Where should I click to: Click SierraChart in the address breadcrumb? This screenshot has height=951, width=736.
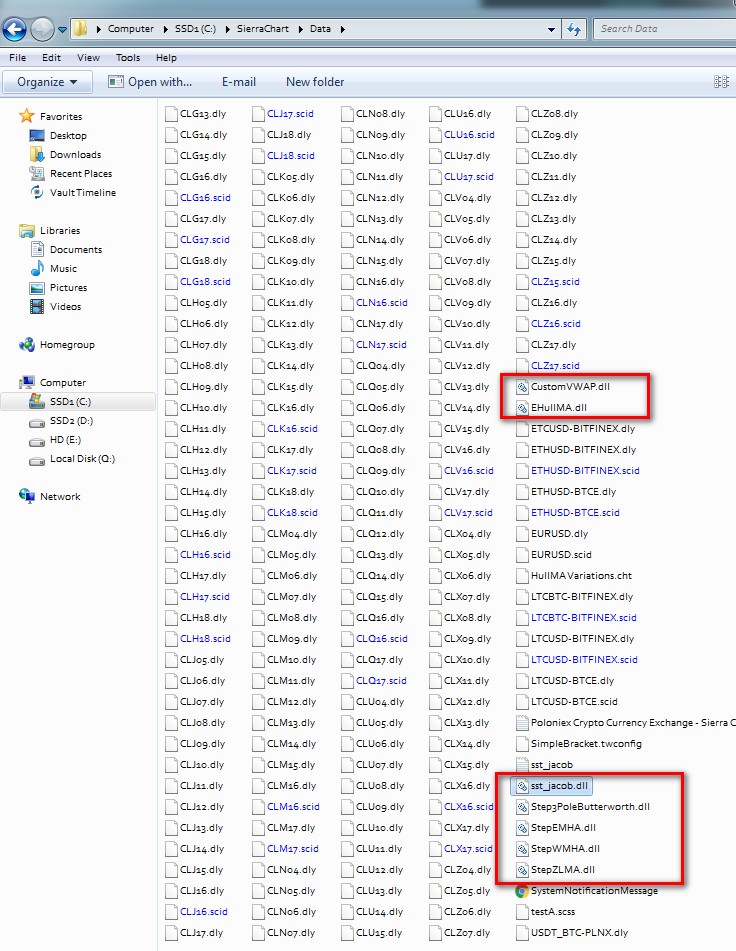click(263, 29)
